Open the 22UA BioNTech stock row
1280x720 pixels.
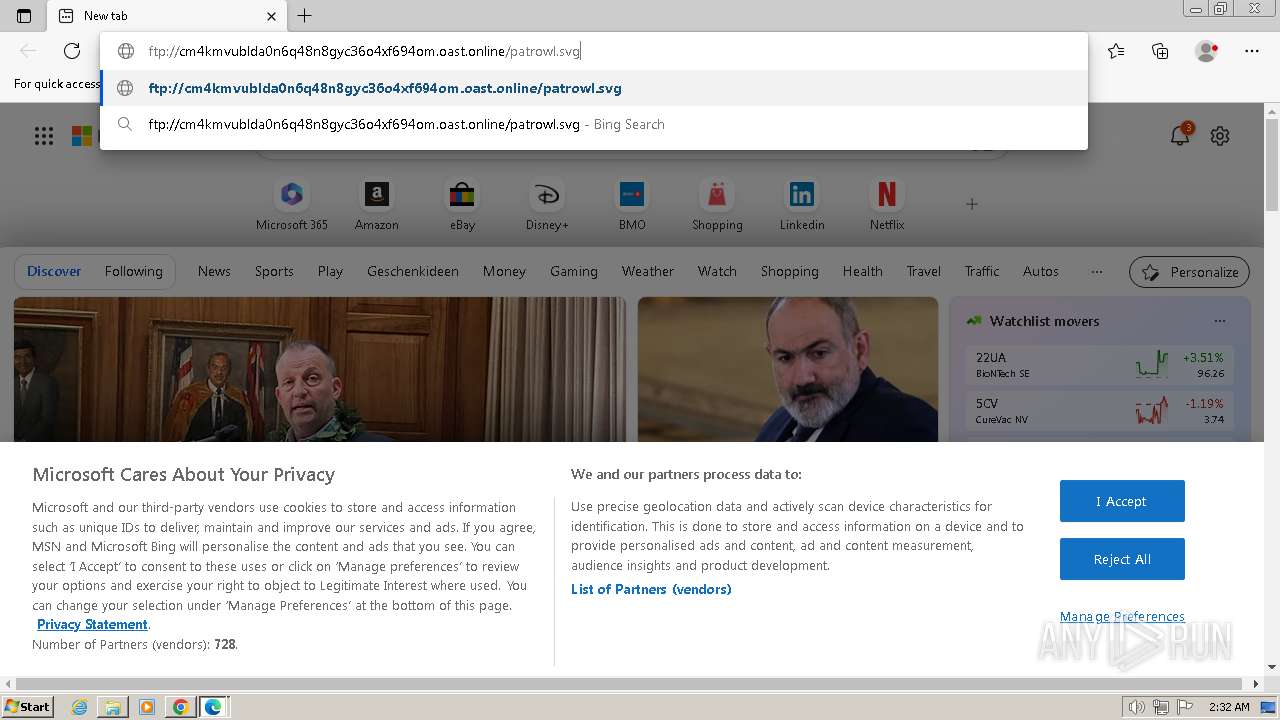[x=1100, y=365]
